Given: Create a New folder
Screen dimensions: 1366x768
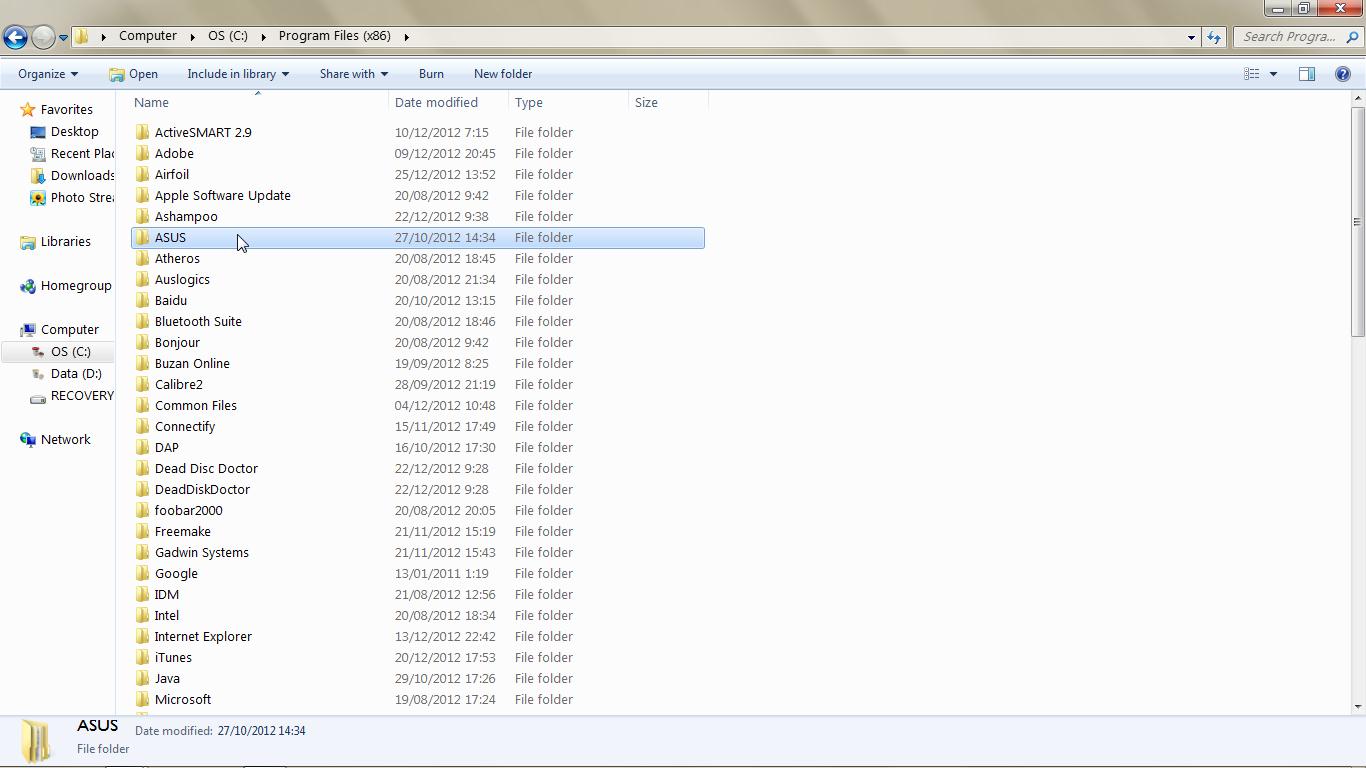Looking at the screenshot, I should (x=502, y=73).
